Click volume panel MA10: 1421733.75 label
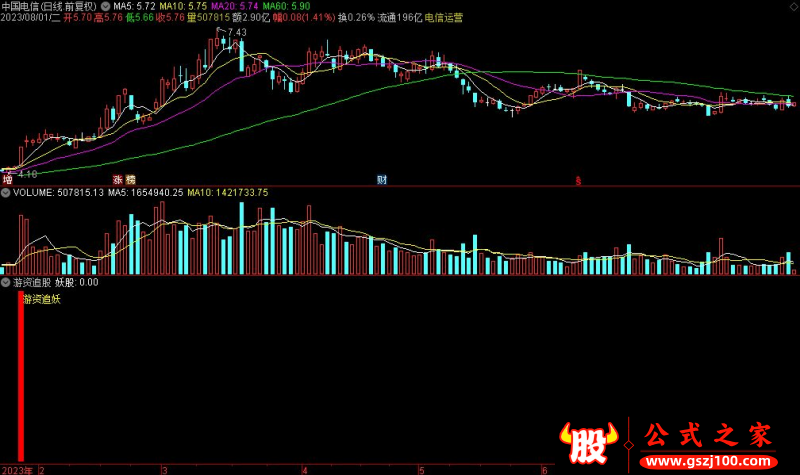This screenshot has height=475, width=800. coord(228,193)
